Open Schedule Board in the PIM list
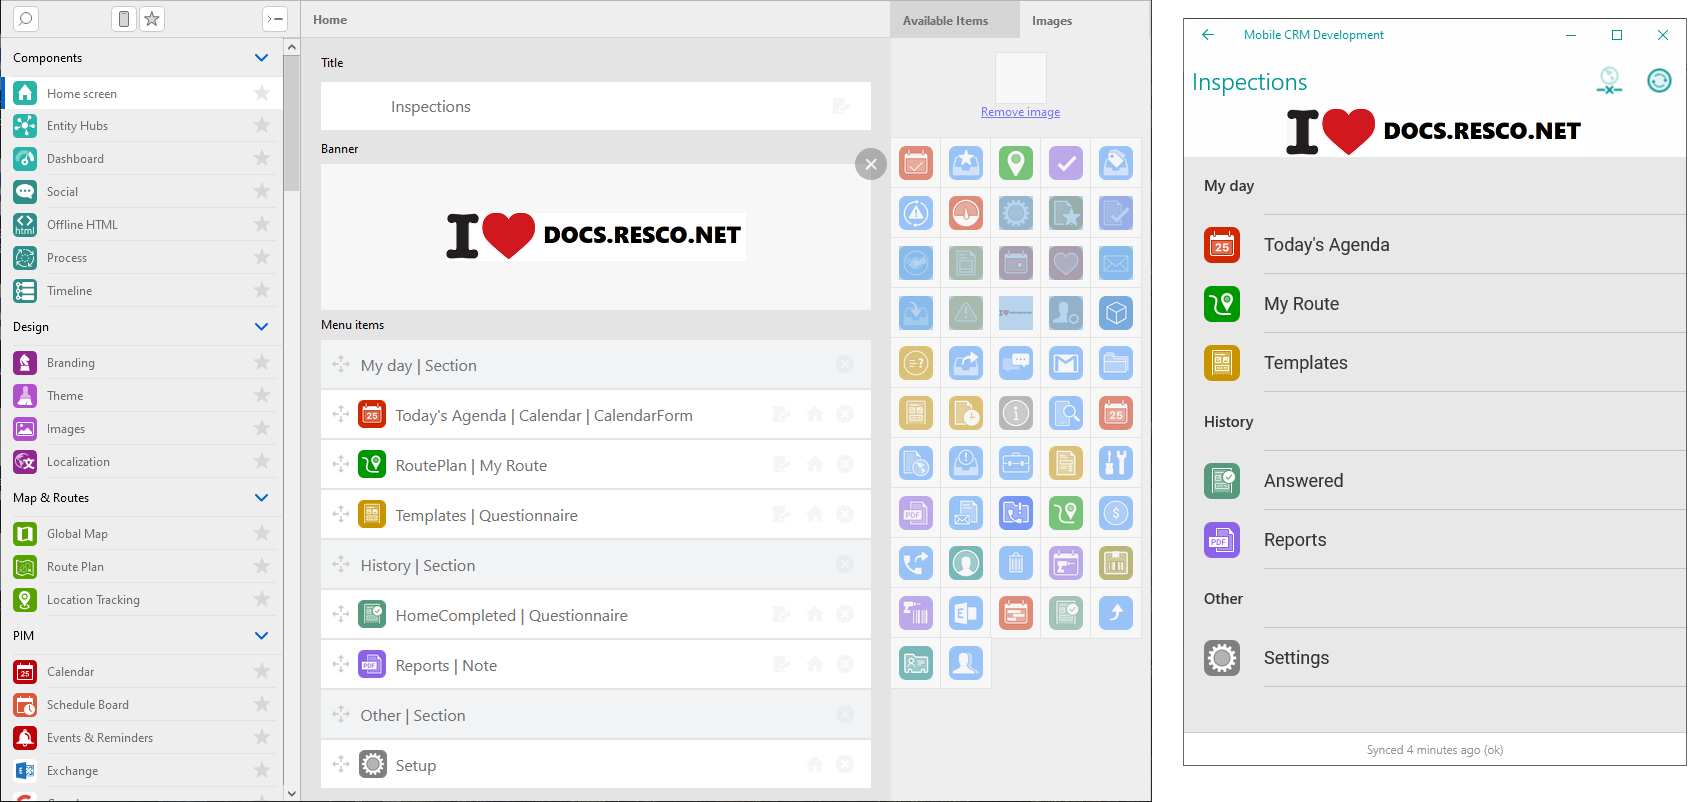 point(87,705)
